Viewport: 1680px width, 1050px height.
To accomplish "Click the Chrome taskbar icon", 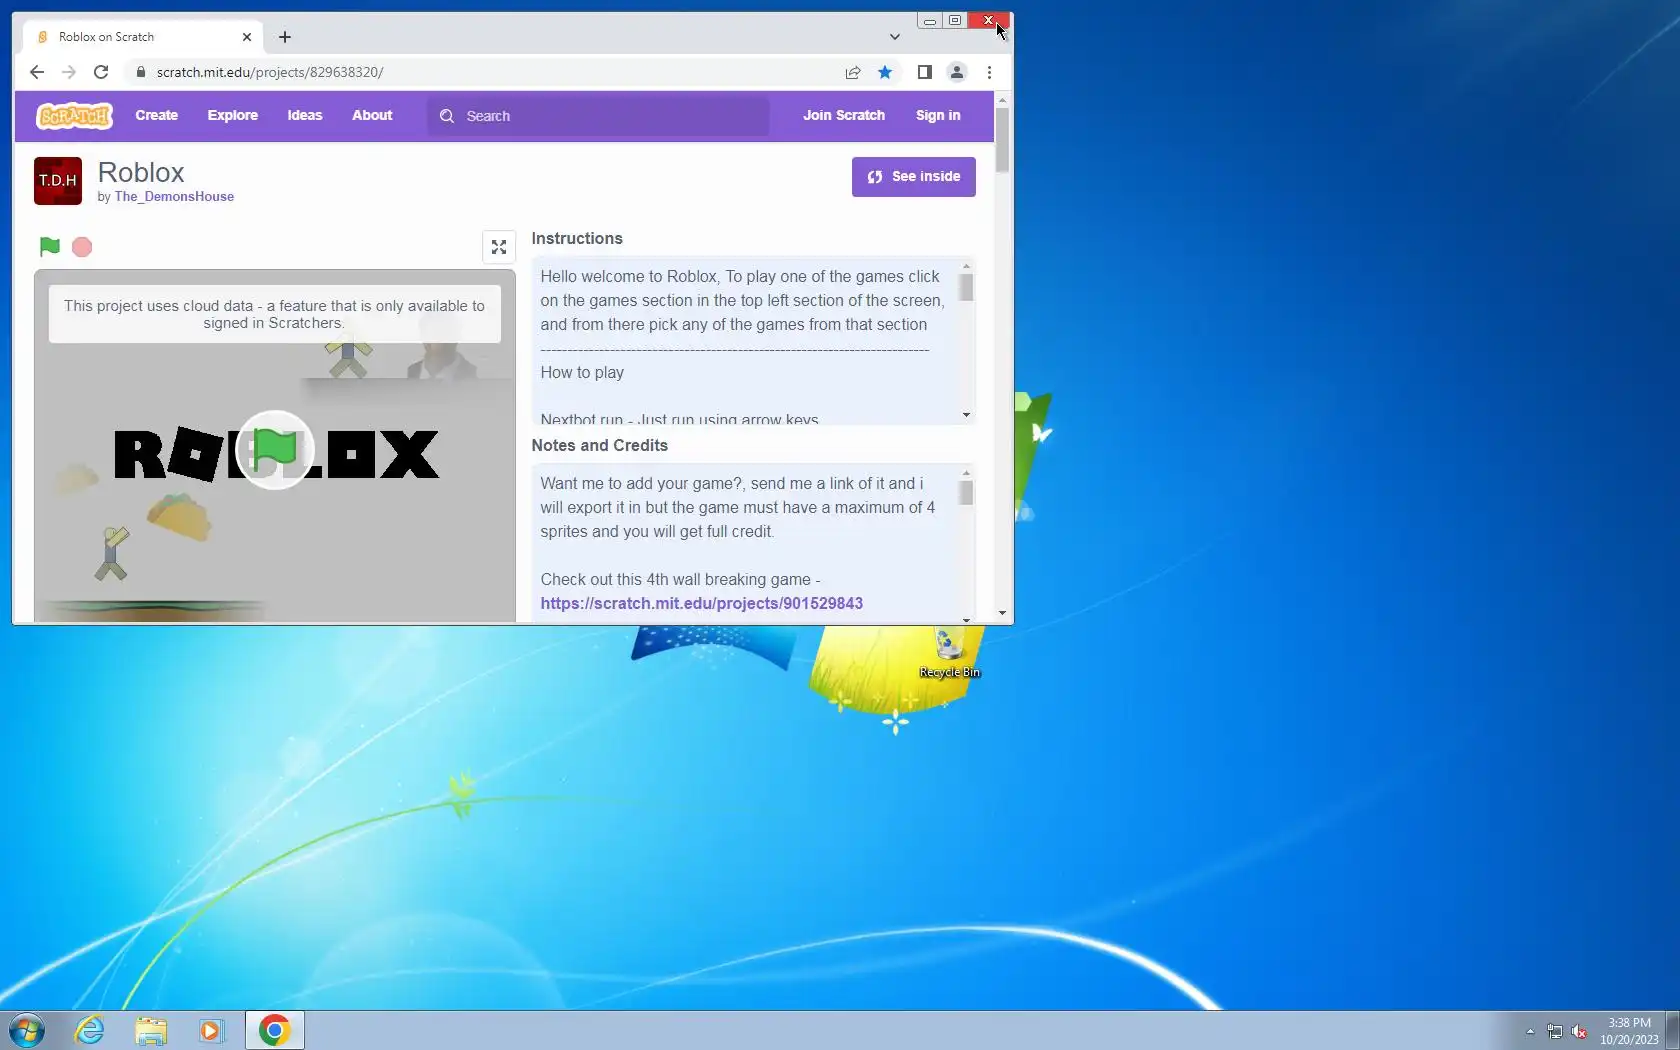I will click(274, 1030).
